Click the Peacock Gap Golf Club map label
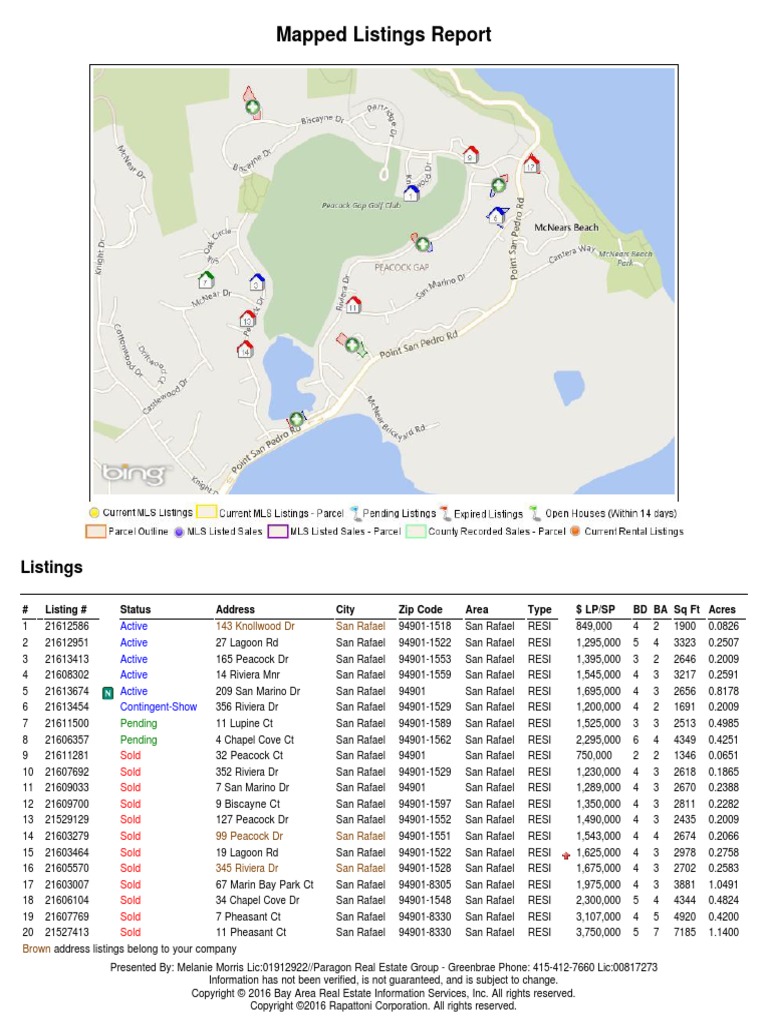768x1024 pixels. click(x=361, y=205)
